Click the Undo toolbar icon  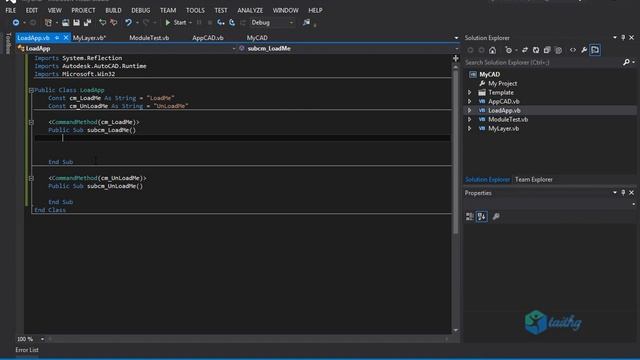[x=128, y=23]
